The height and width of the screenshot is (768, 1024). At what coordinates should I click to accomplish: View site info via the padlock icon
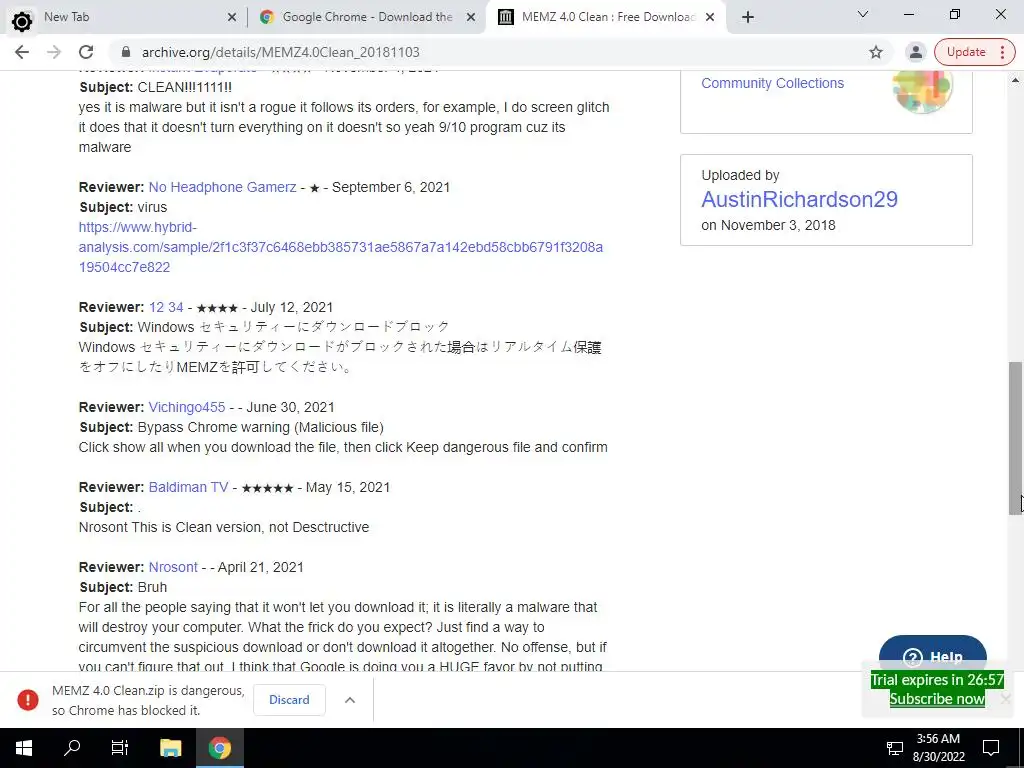point(126,52)
